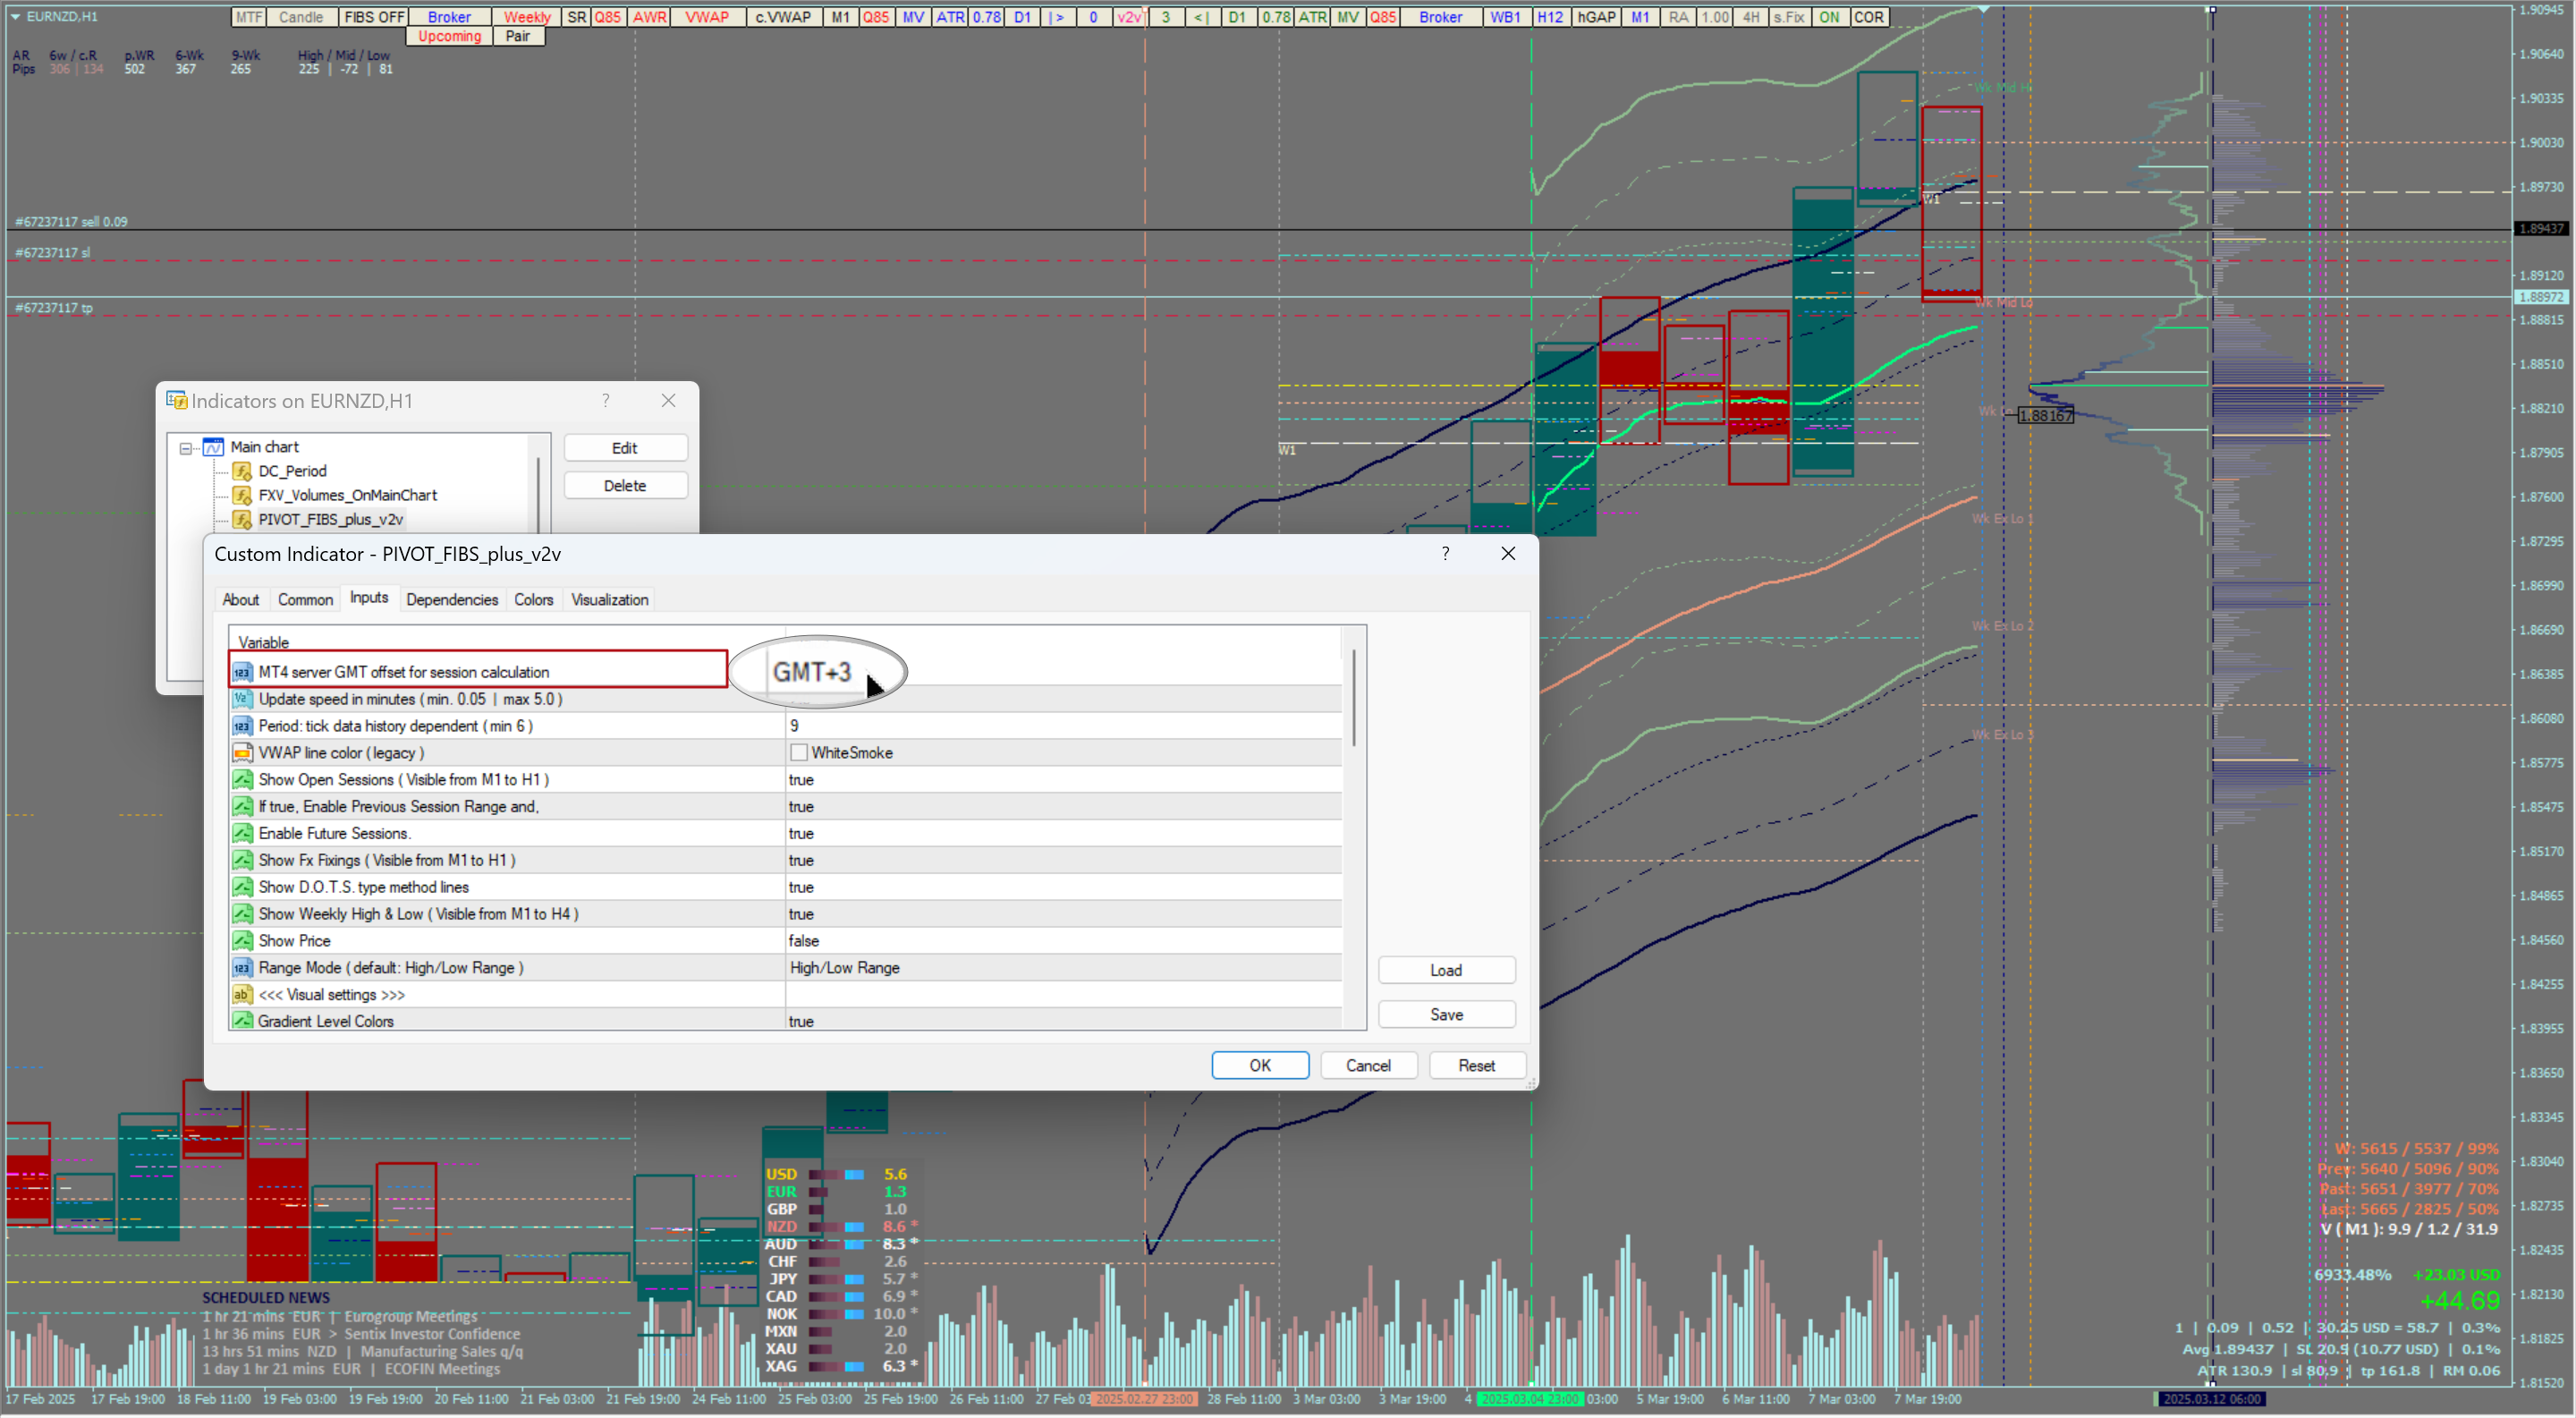Toggle the ON button in the top toolbar
This screenshot has width=2576, height=1418.
[x=1829, y=17]
